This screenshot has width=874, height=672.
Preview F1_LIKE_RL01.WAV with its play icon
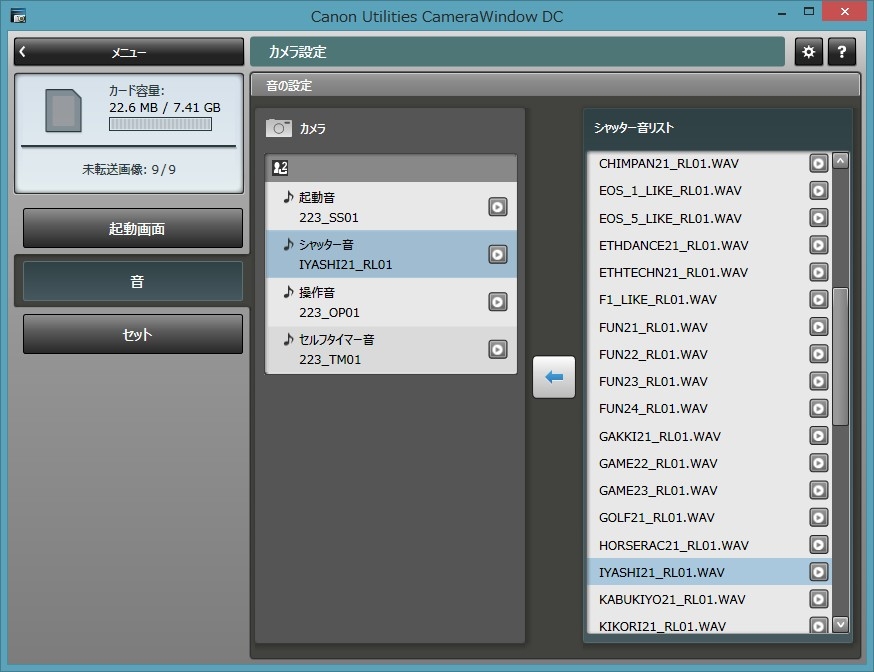(818, 300)
